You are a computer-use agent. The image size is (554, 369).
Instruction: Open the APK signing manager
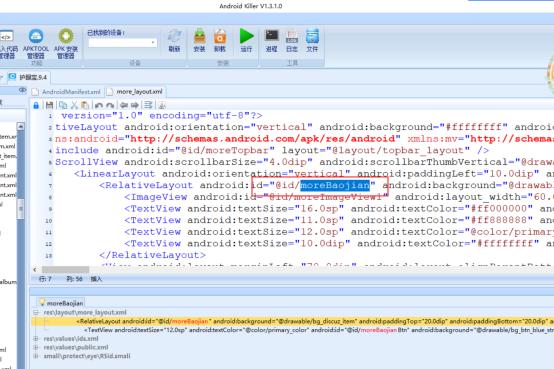[x=66, y=44]
